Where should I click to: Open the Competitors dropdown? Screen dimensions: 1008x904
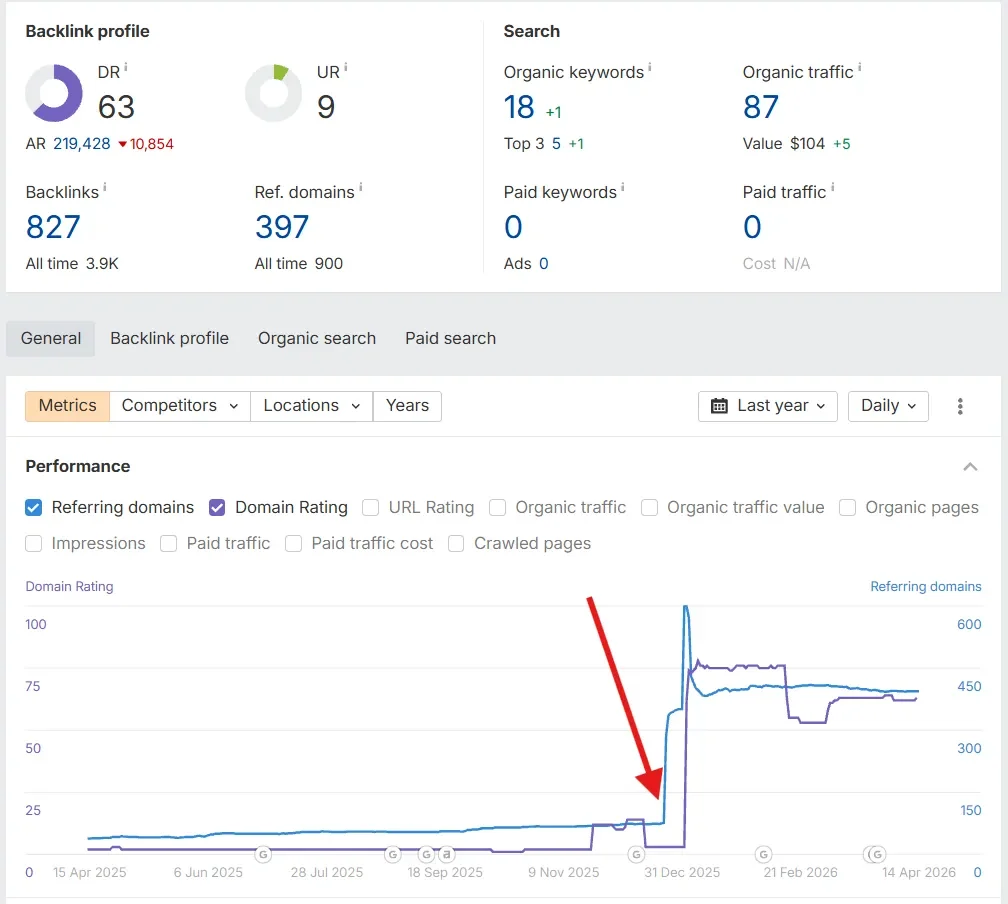click(x=179, y=406)
